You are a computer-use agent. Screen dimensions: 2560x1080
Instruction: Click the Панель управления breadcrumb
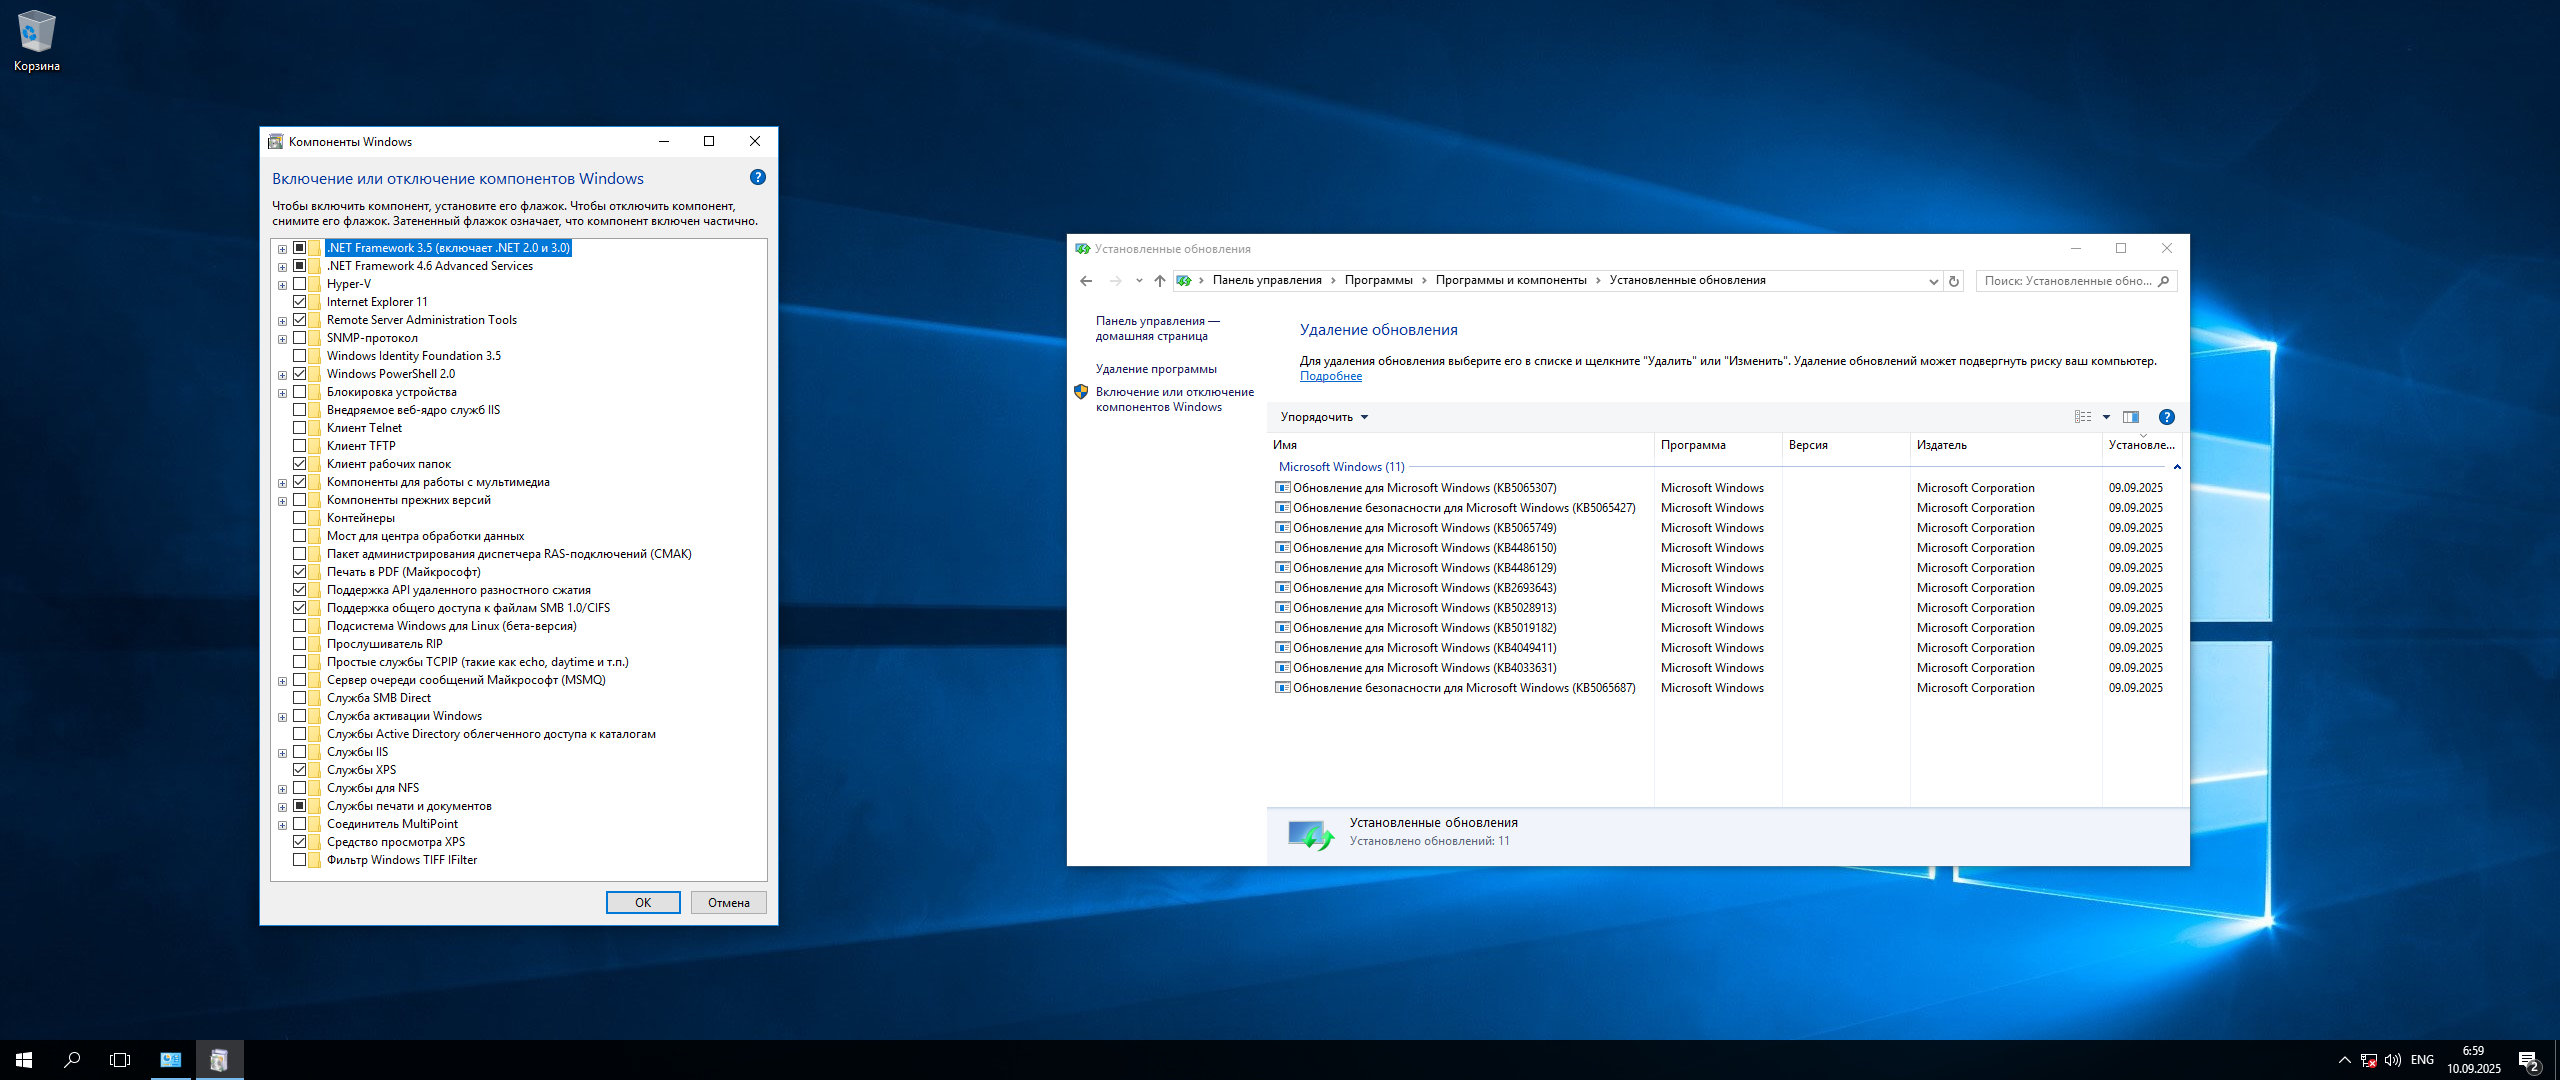click(1267, 280)
